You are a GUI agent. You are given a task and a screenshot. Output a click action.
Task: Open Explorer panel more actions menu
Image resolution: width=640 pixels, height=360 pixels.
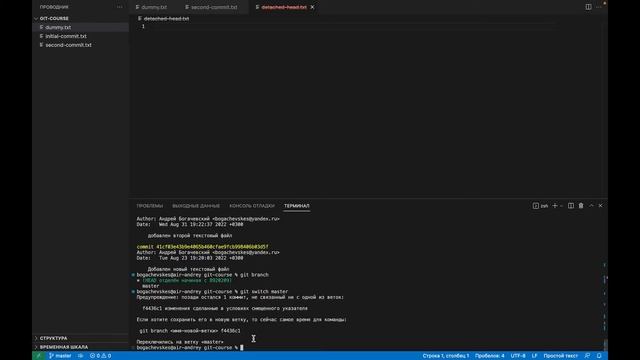[x=119, y=7]
